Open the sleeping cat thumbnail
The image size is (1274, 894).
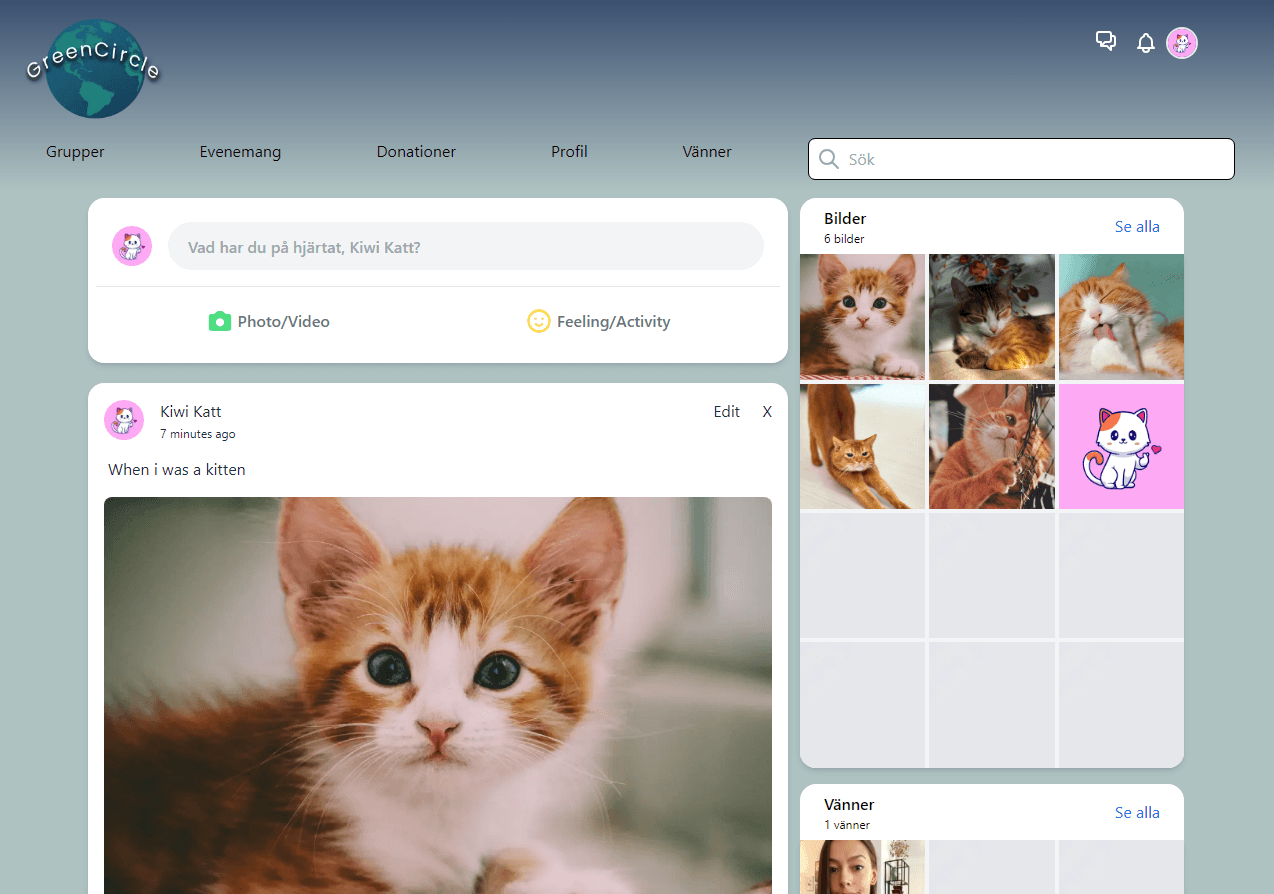pos(992,317)
